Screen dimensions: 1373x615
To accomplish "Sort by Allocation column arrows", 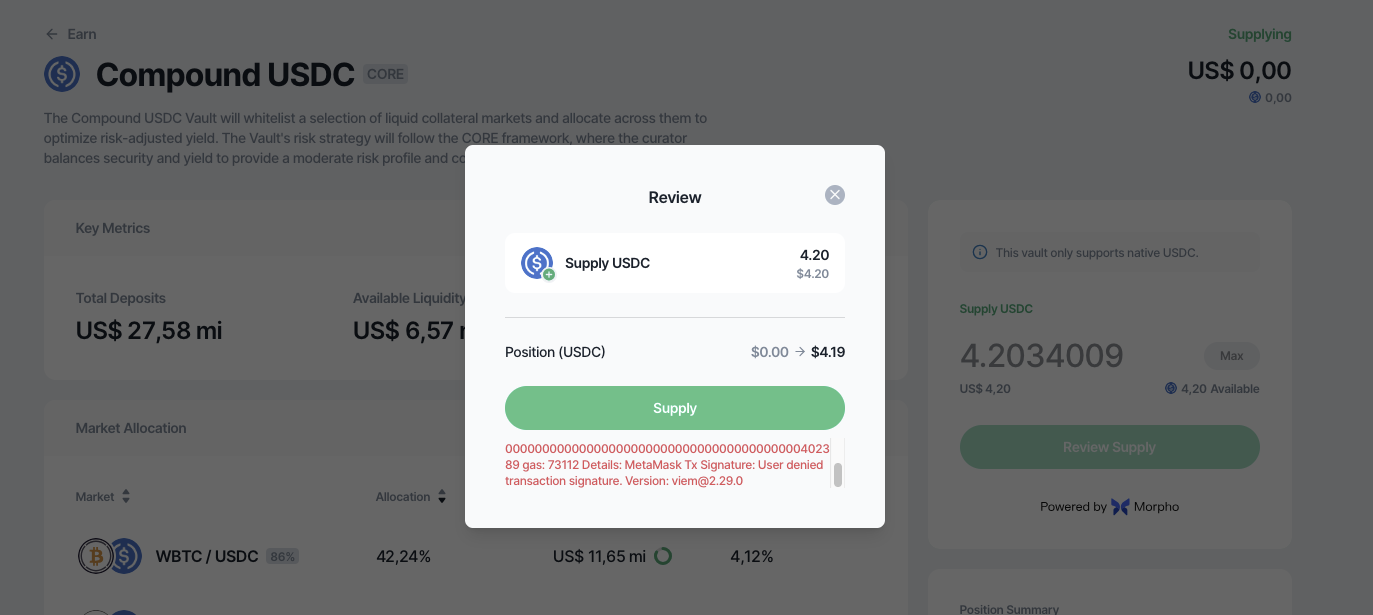I will (442, 497).
